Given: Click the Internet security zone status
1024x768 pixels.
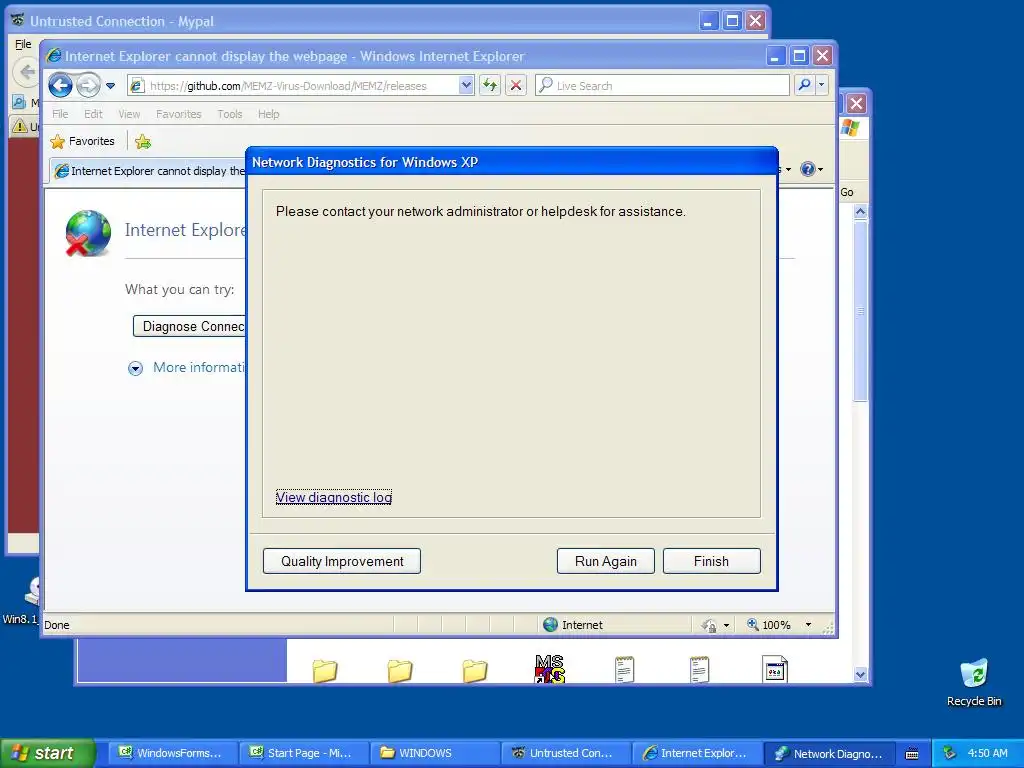Looking at the screenshot, I should tap(573, 625).
